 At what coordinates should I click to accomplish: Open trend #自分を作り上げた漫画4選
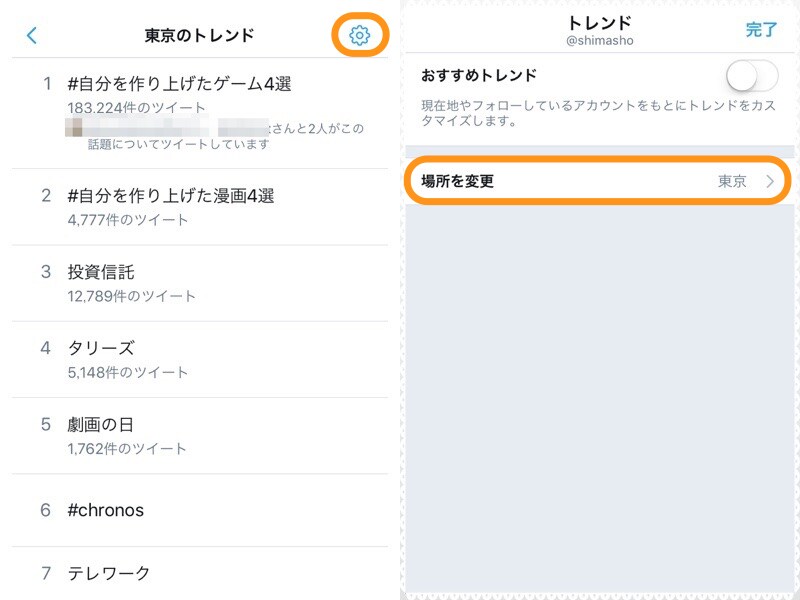(171, 196)
